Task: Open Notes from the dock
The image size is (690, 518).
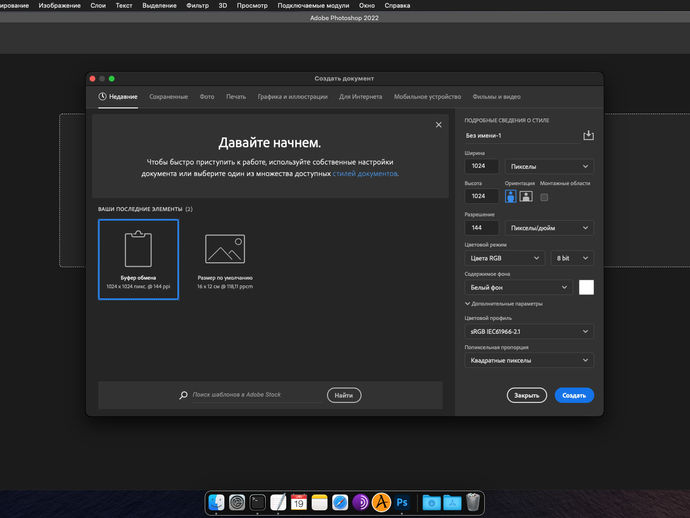Action: coord(319,502)
